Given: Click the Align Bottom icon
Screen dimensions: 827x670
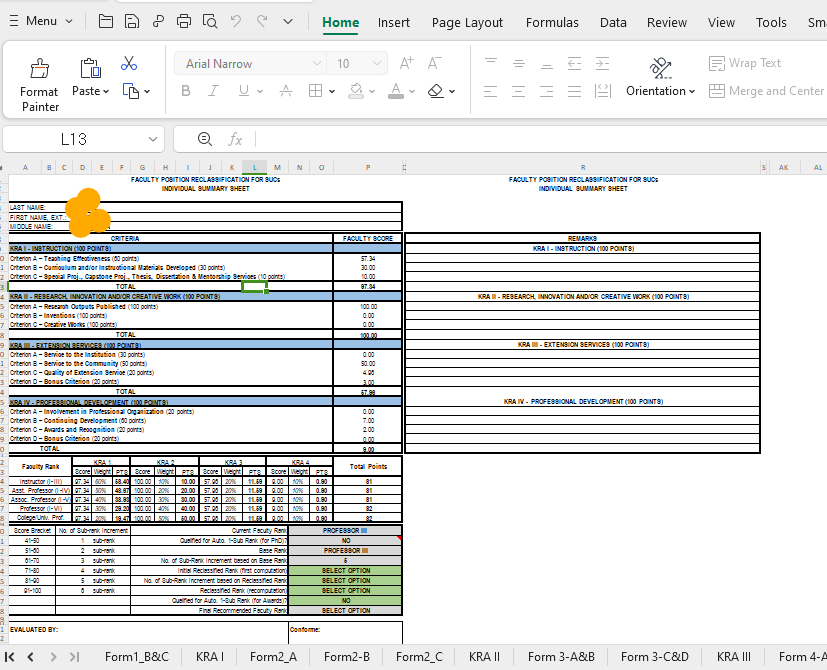Looking at the screenshot, I should pyautogui.click(x=547, y=63).
